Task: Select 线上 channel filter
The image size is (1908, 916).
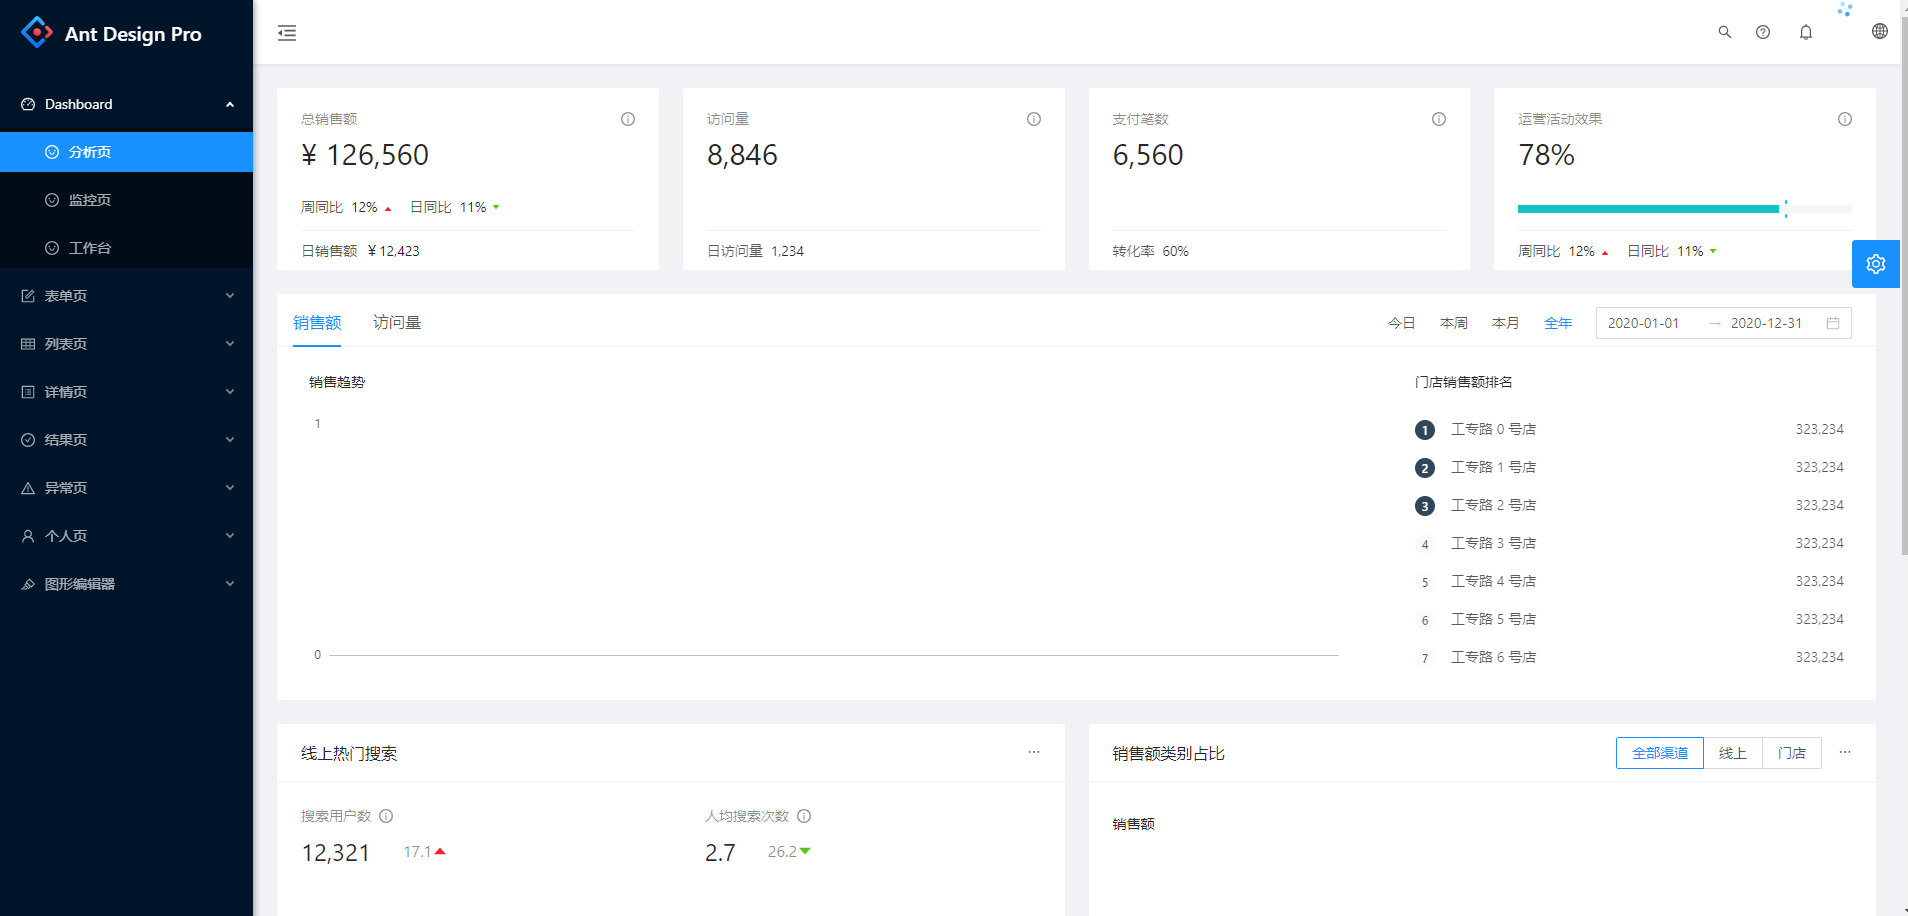Action: coord(1733,753)
